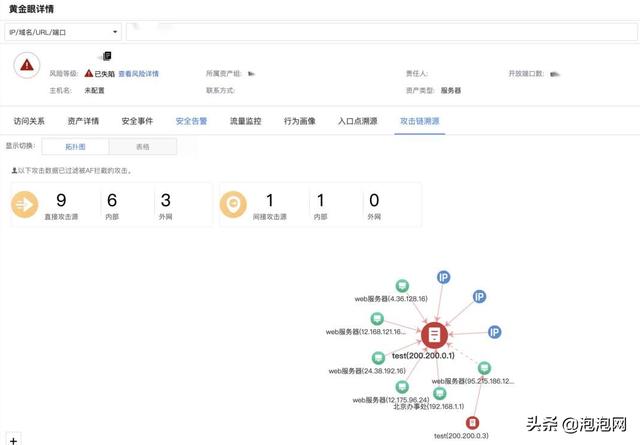This screenshot has width=640, height=445.
Task: Click the 1 内部 indirect attack count
Action: coord(321,200)
